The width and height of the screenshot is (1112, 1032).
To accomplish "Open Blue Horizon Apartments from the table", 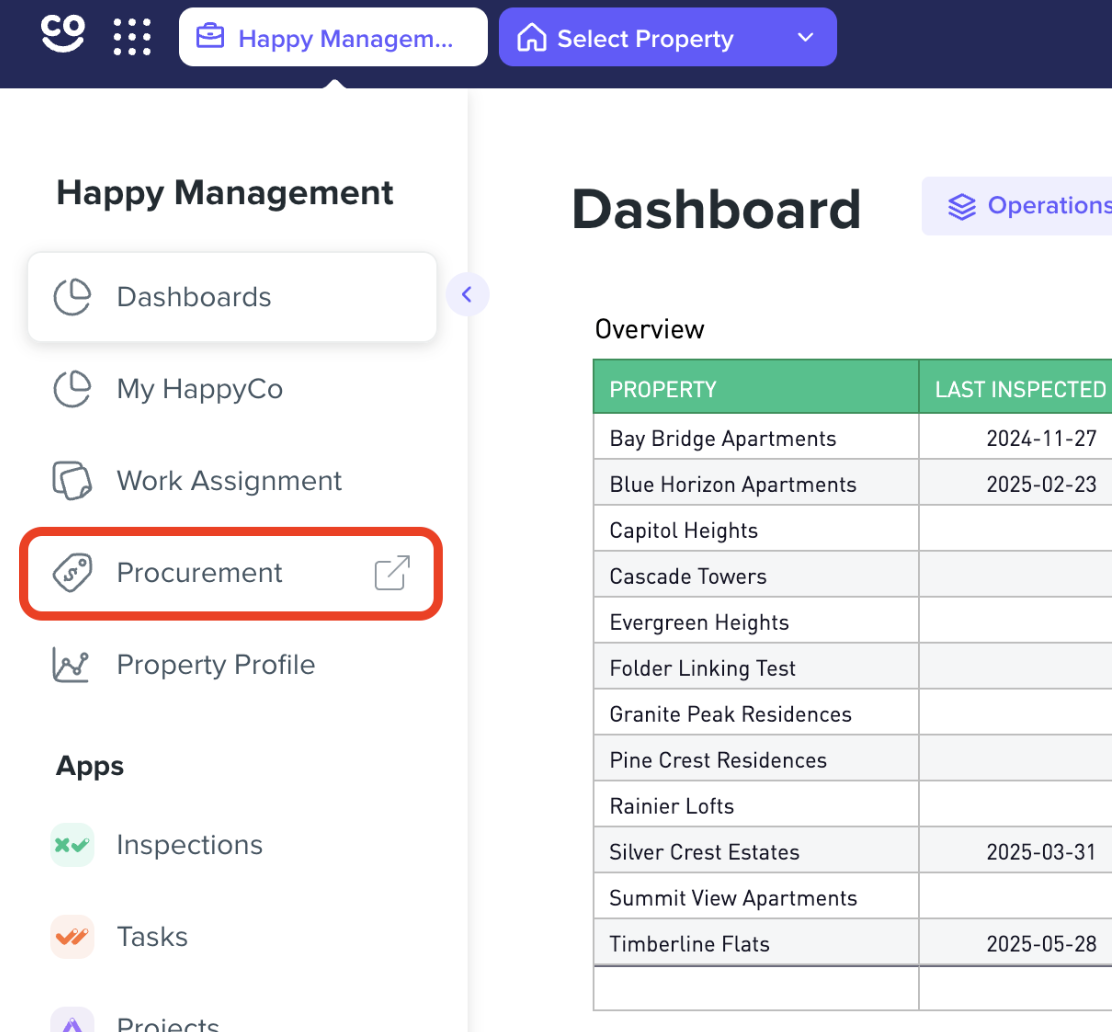I will (x=732, y=483).
